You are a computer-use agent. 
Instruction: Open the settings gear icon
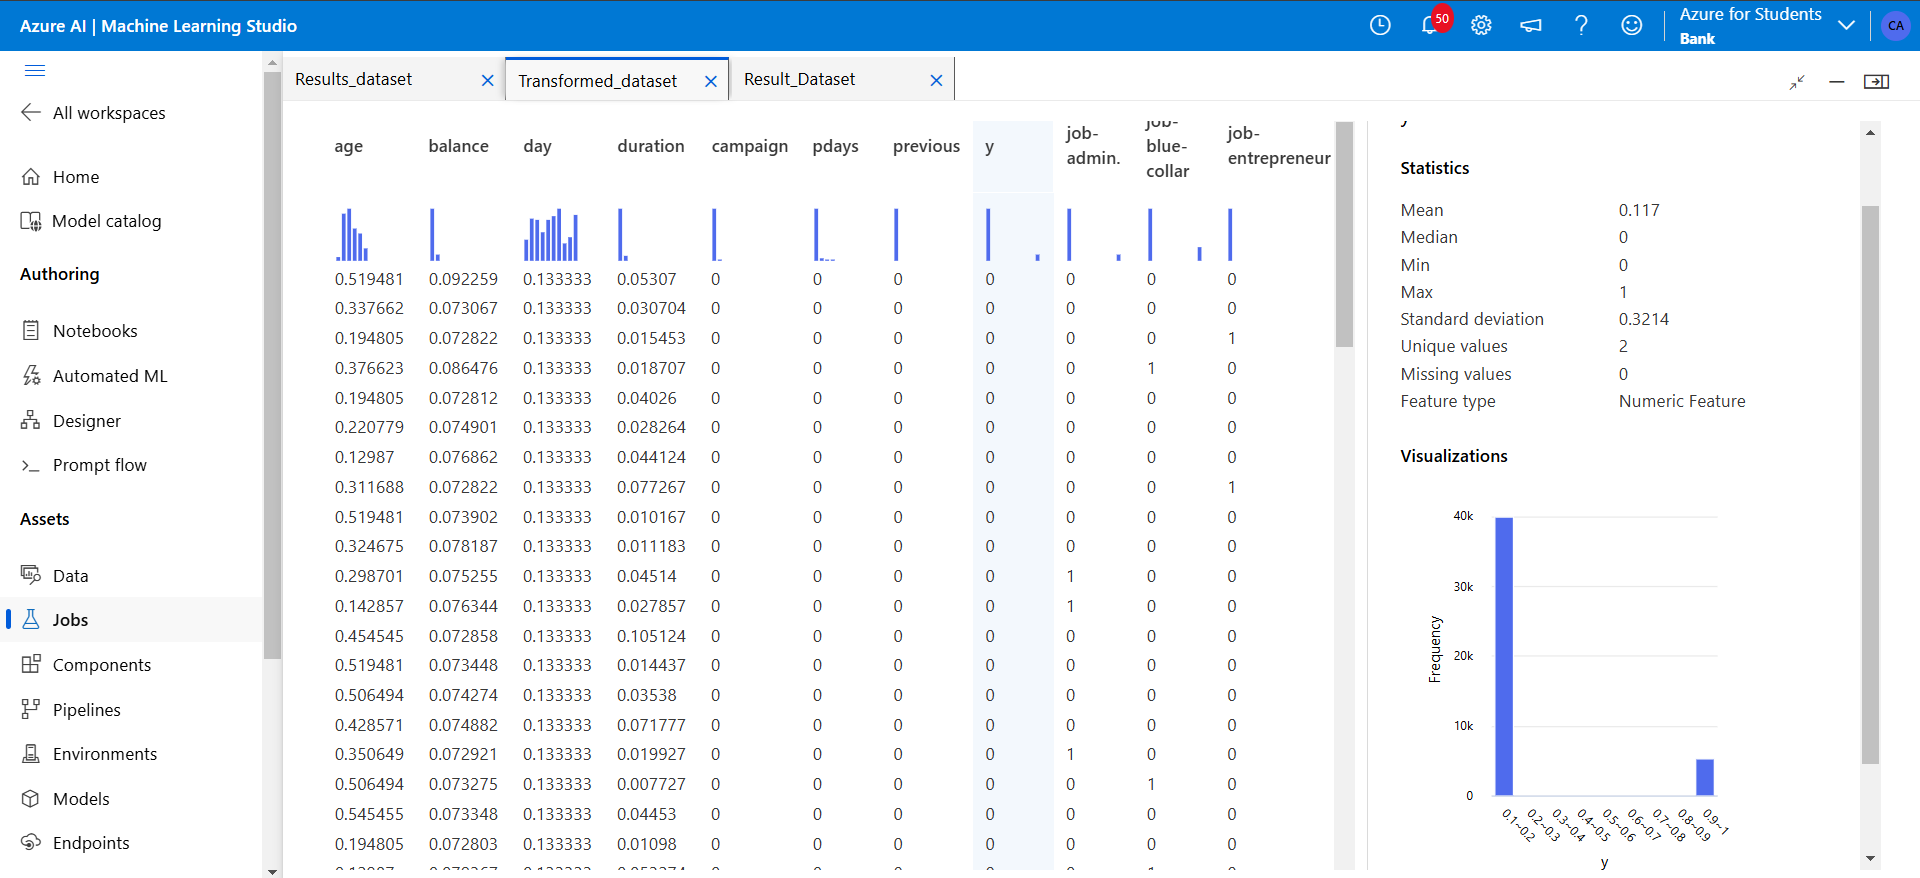(1481, 25)
